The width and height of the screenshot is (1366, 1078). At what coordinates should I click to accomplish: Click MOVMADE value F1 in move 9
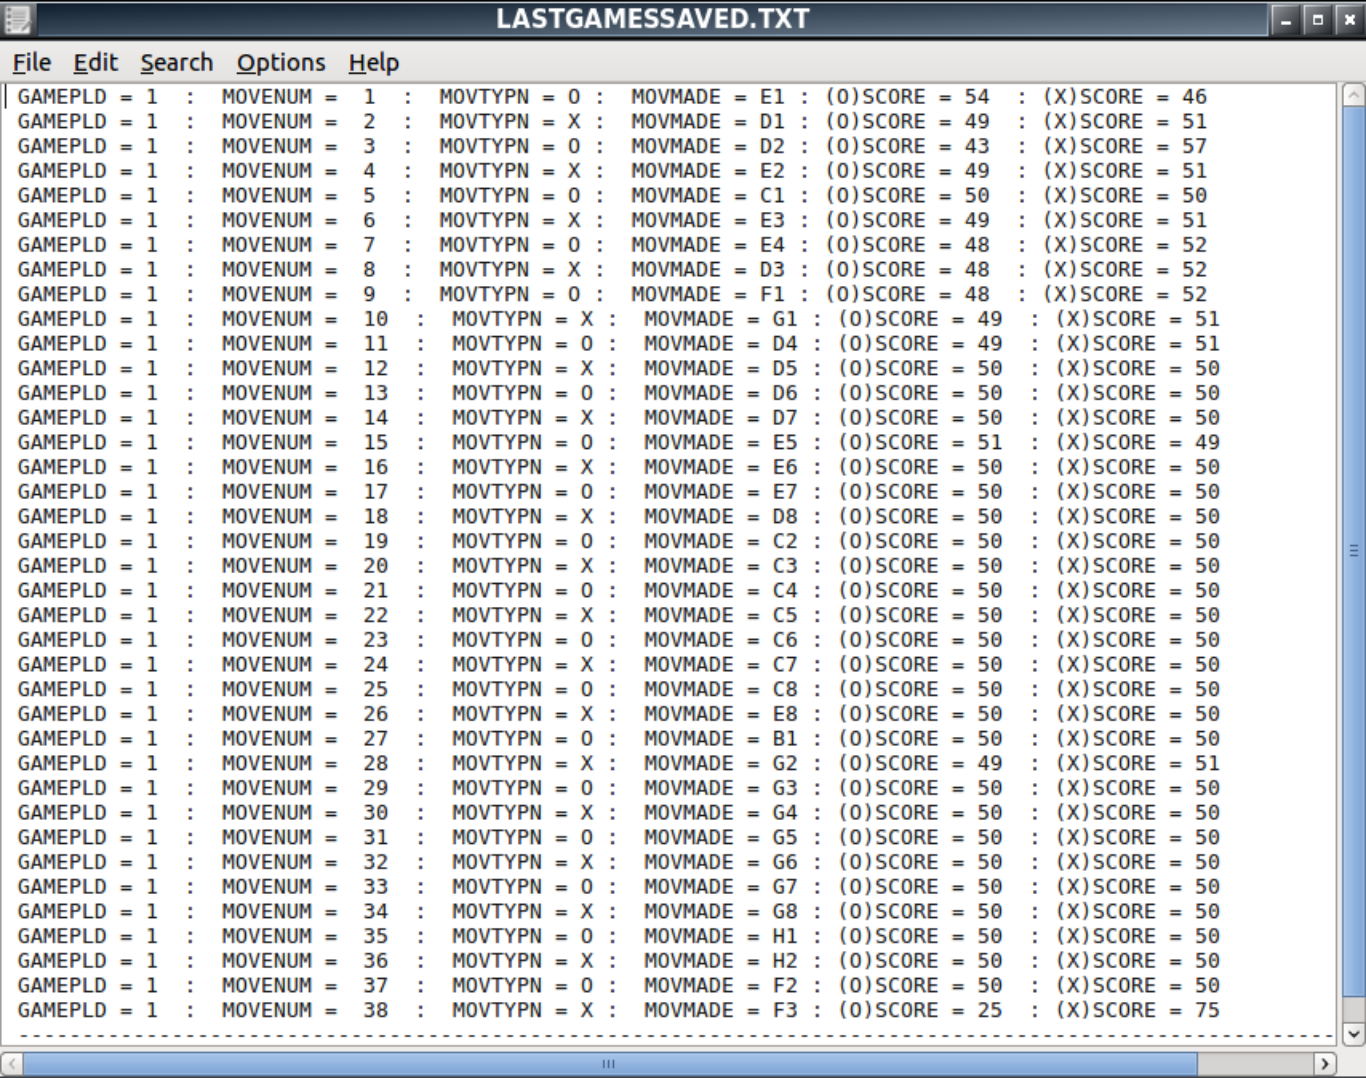tap(772, 294)
